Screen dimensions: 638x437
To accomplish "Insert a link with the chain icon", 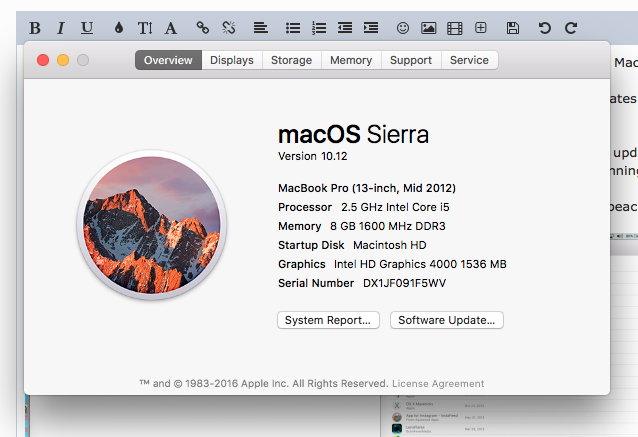I will tap(203, 28).
